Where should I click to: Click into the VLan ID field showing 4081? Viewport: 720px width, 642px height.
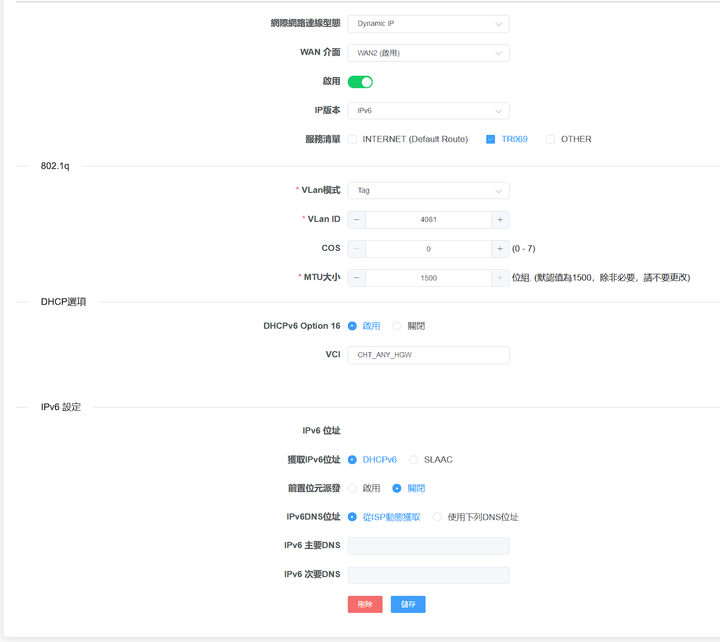[x=428, y=220]
